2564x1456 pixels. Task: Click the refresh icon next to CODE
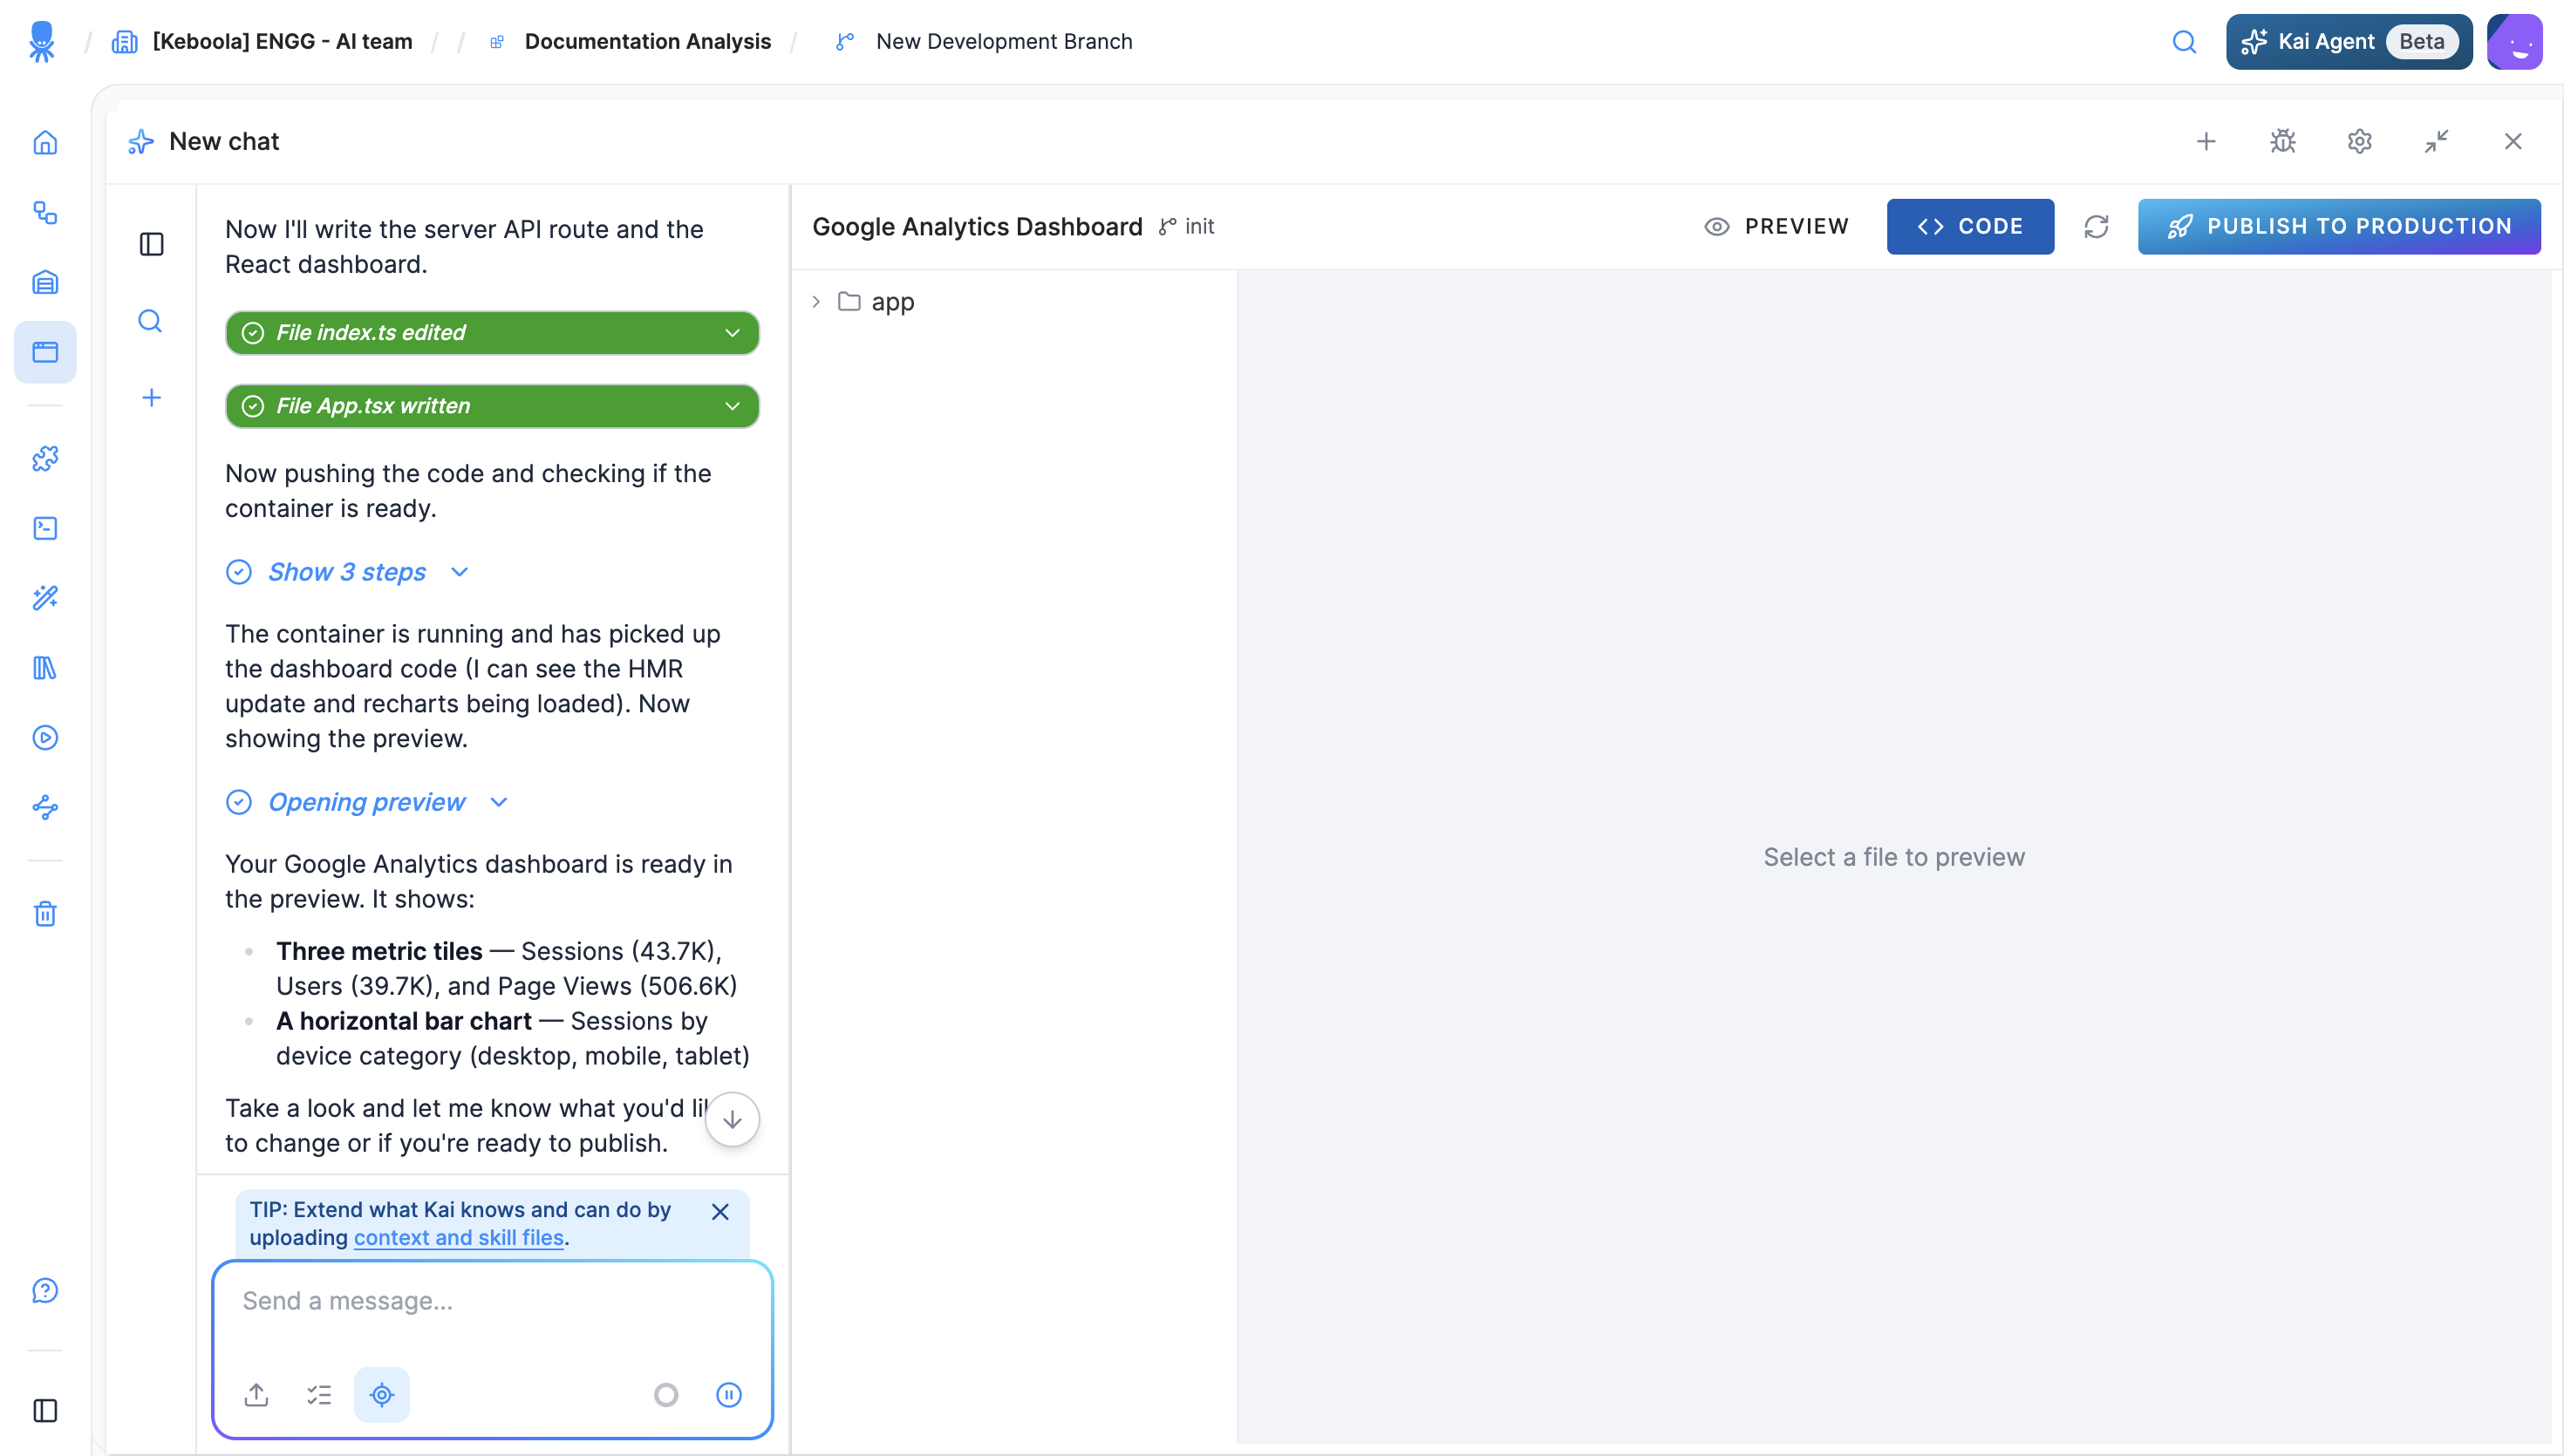(x=2096, y=227)
